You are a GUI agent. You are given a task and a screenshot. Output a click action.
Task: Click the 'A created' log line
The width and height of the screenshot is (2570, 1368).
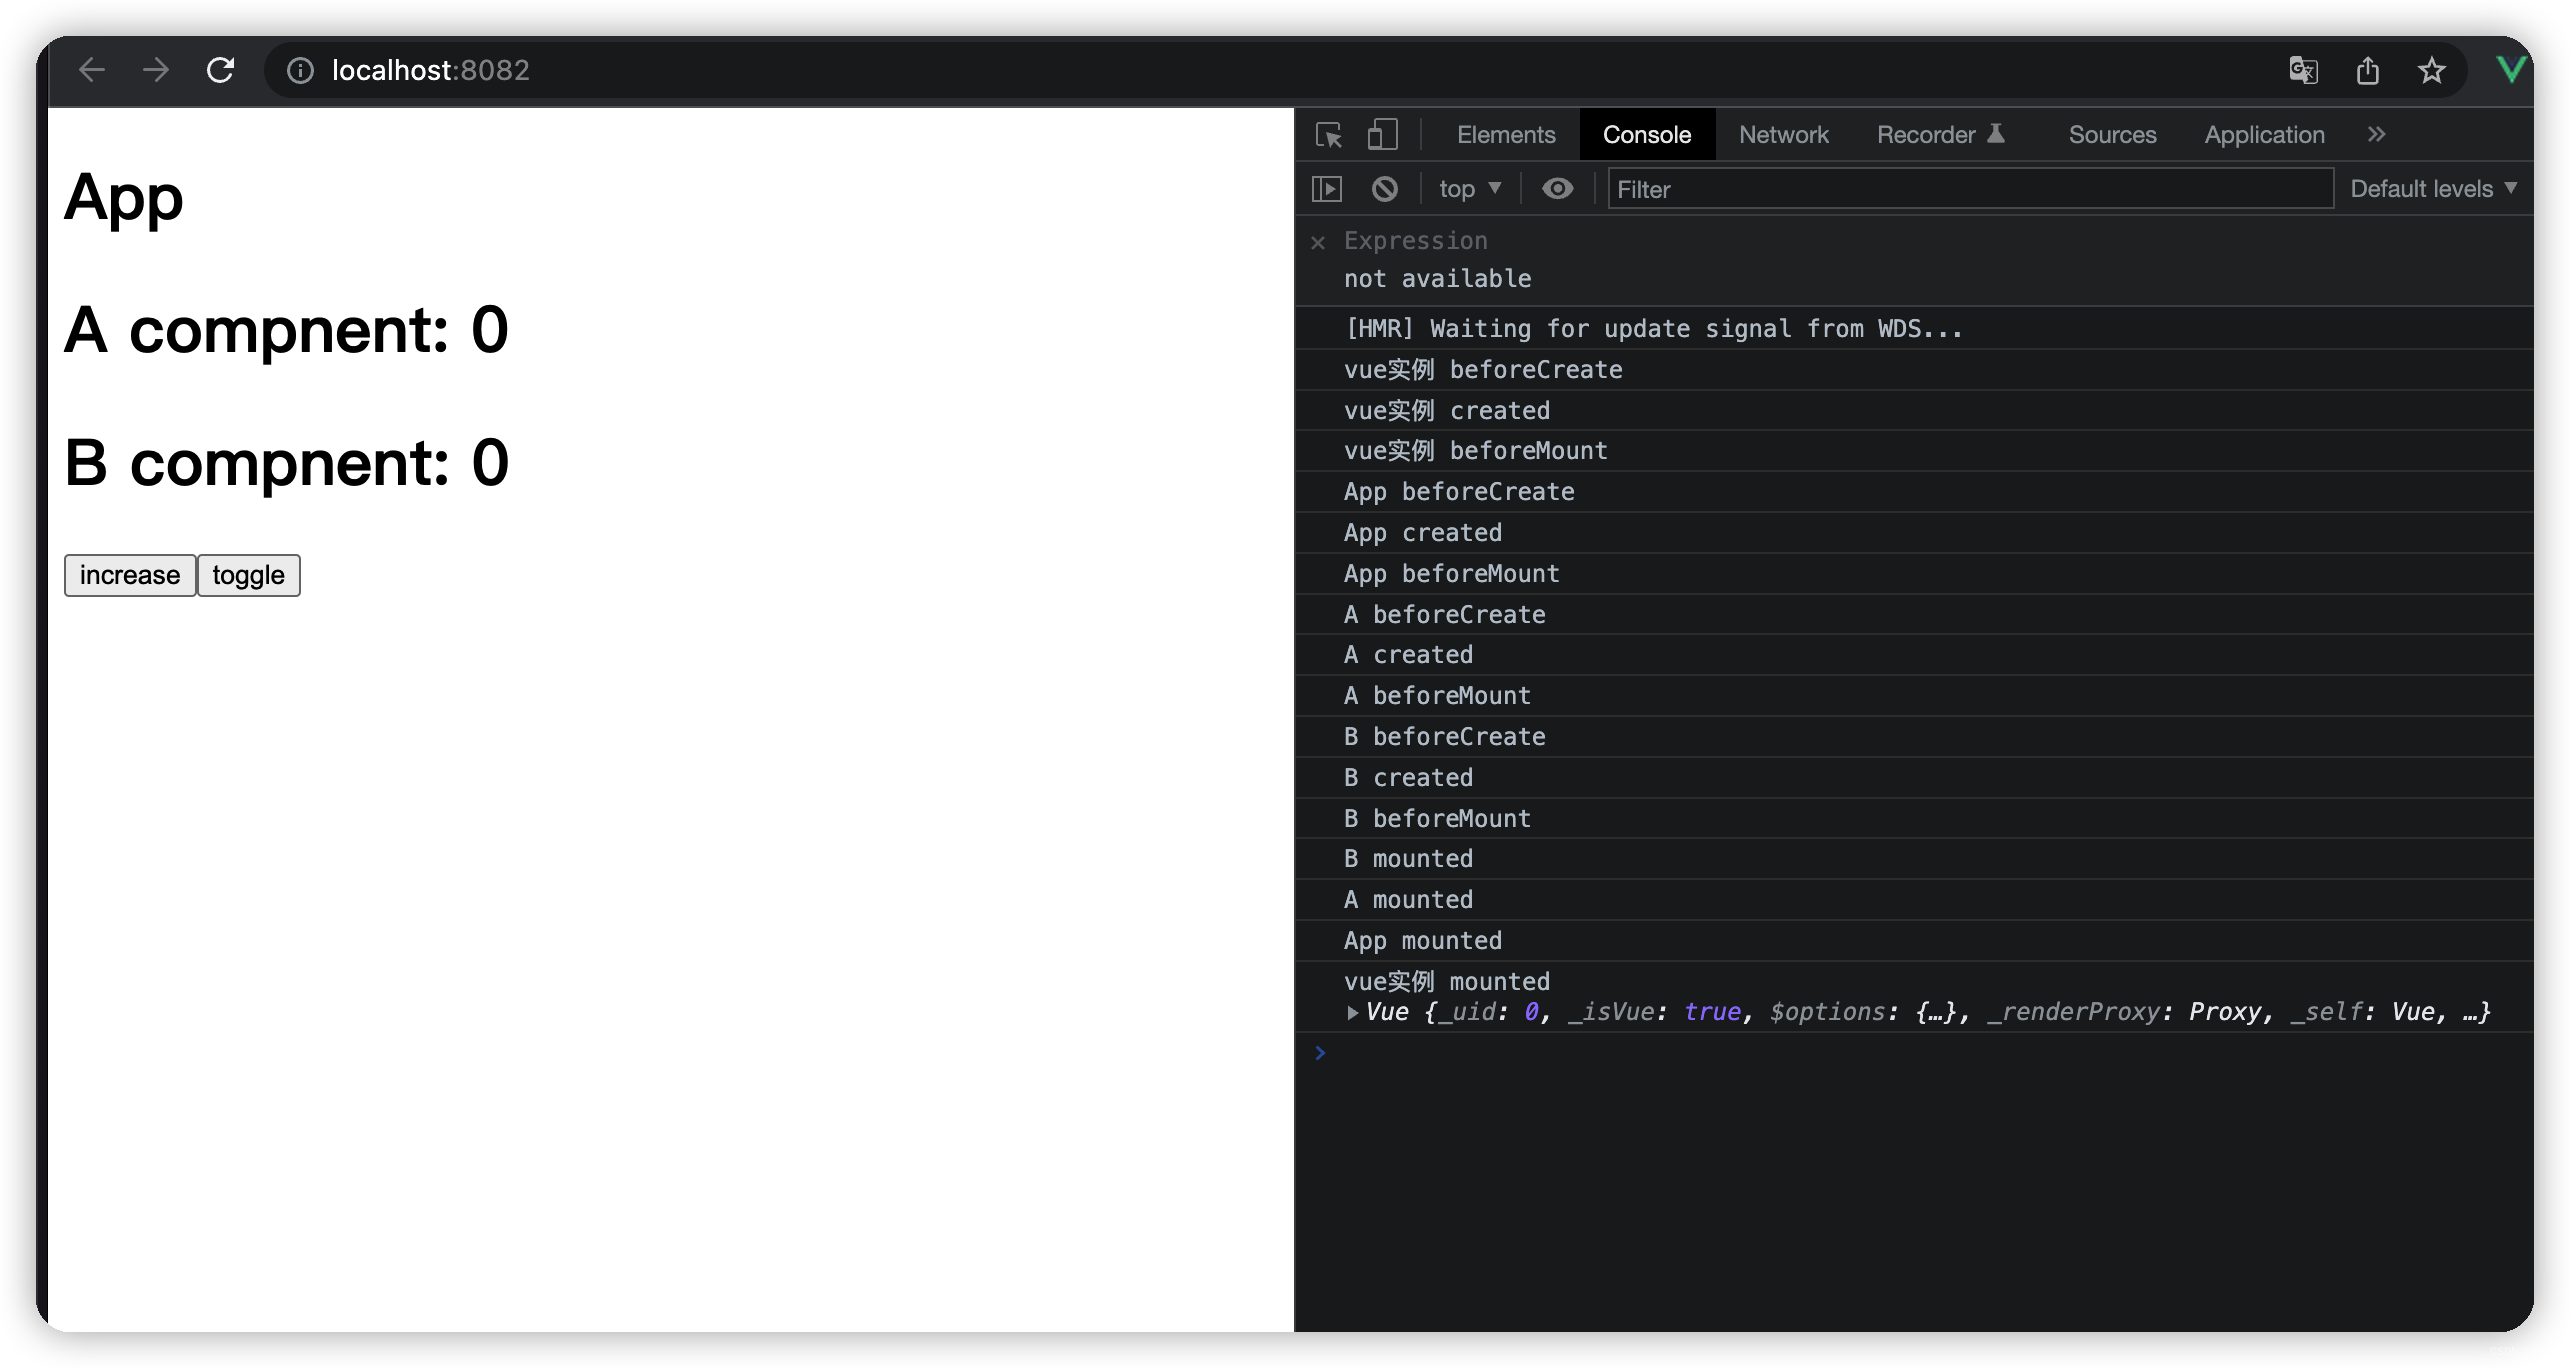[x=1914, y=655]
